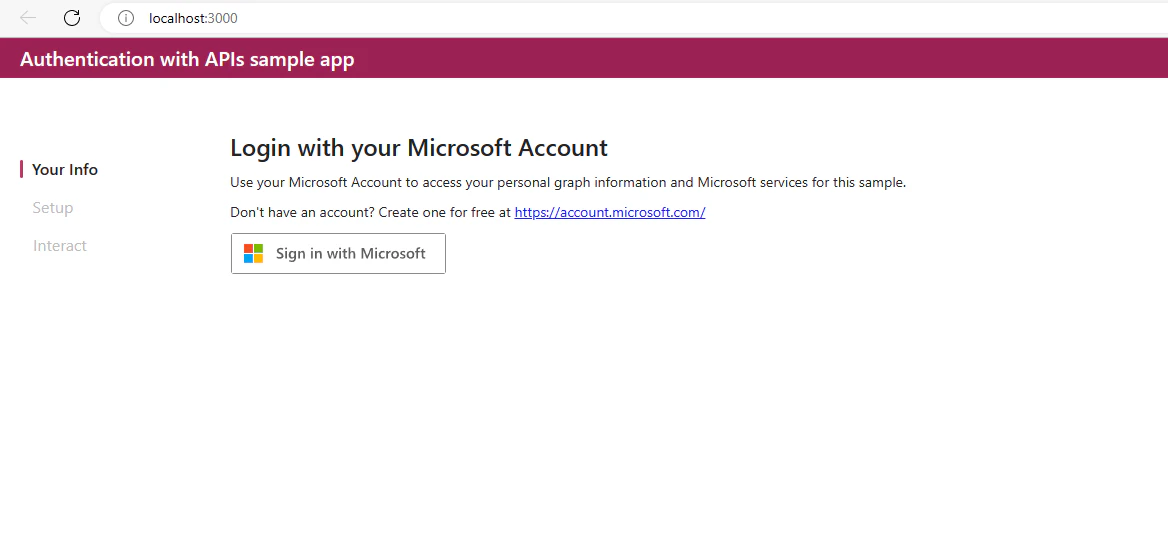The width and height of the screenshot is (1168, 560).
Task: View site information via the info icon
Action: coord(126,18)
